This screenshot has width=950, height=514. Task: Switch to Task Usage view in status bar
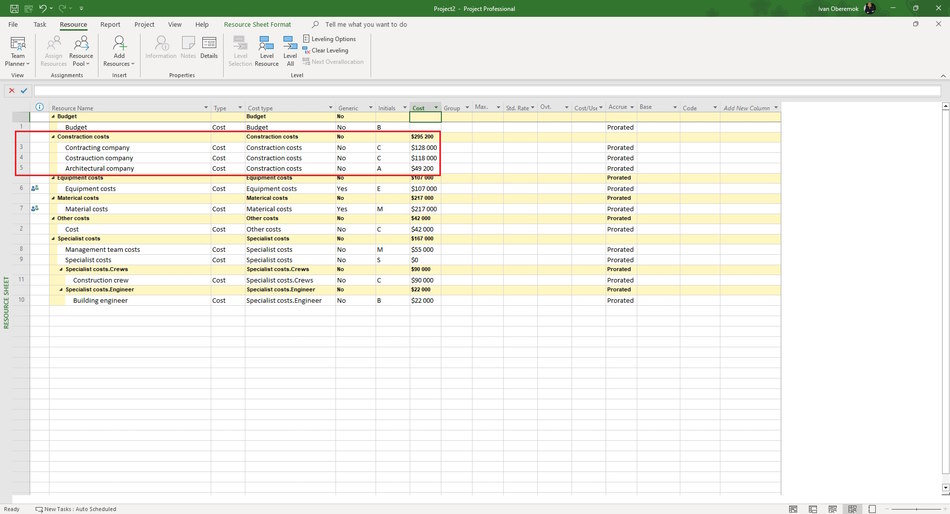point(813,509)
